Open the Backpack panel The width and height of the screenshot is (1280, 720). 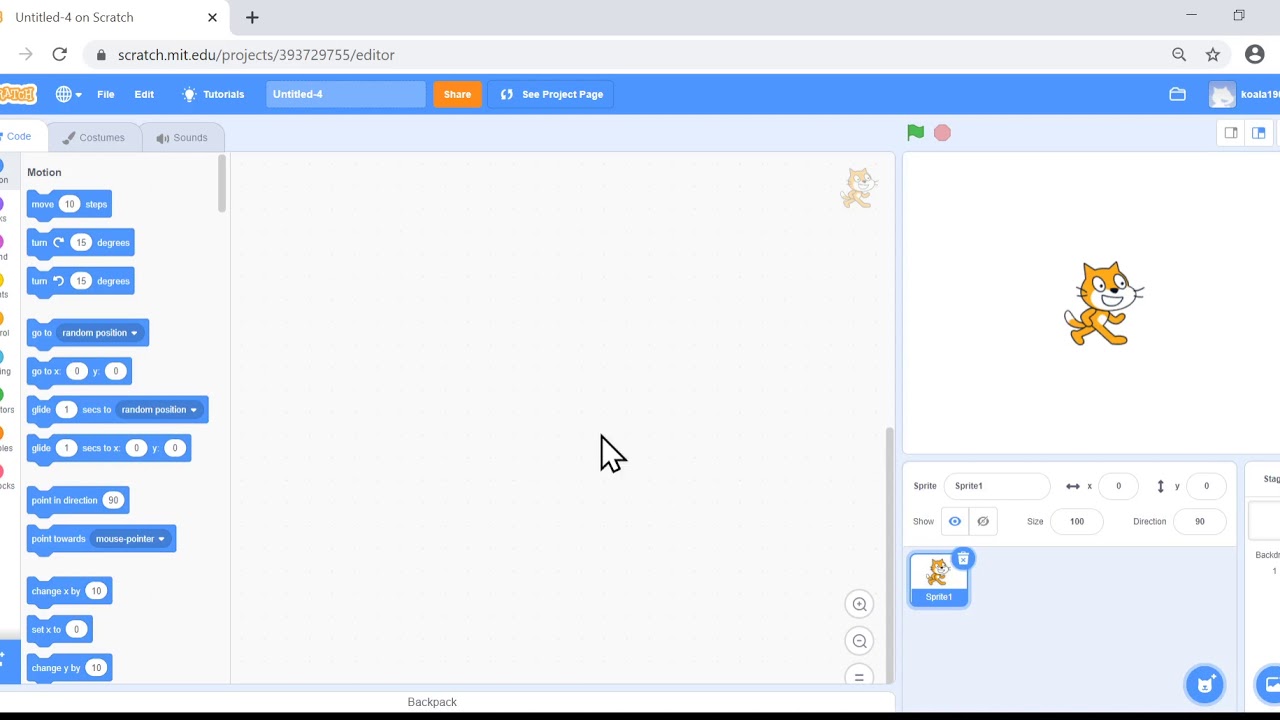point(432,702)
